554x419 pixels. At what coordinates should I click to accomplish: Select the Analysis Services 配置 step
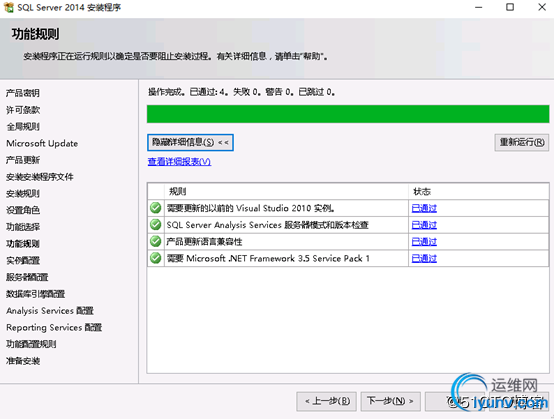tap(50, 311)
